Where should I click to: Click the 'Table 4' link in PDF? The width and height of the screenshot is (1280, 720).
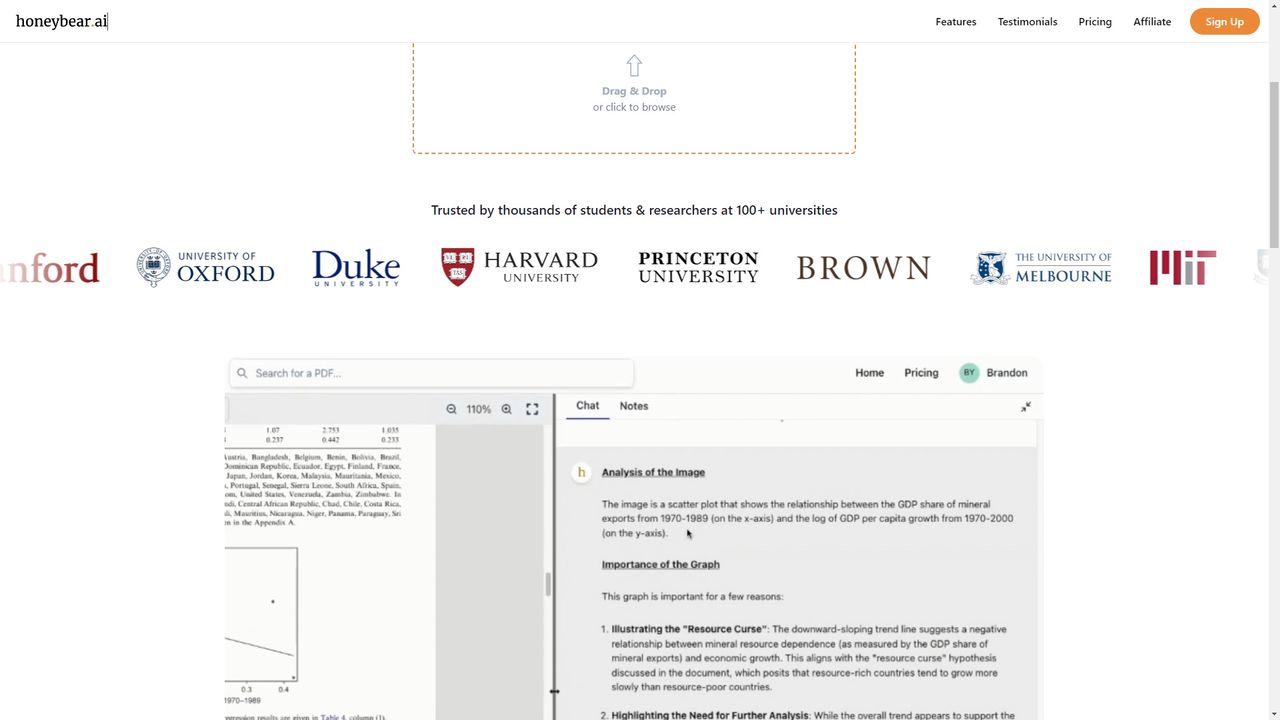pyautogui.click(x=334, y=717)
